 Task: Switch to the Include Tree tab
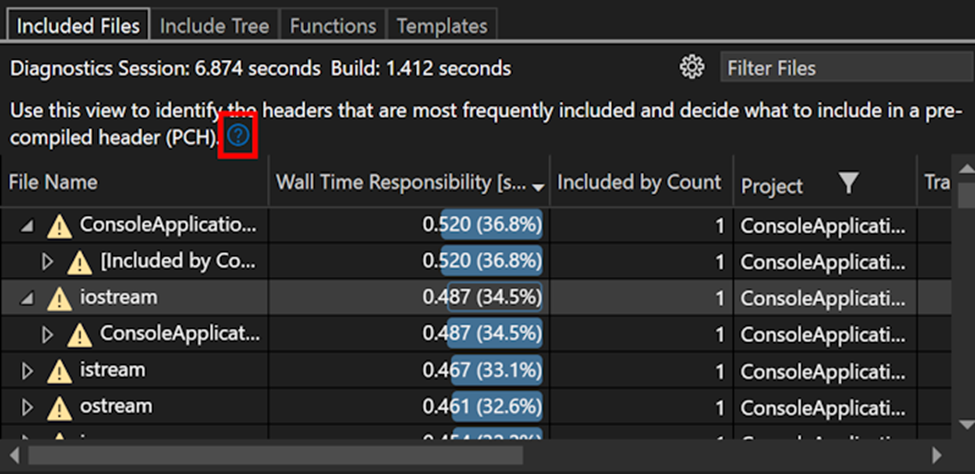click(x=215, y=26)
